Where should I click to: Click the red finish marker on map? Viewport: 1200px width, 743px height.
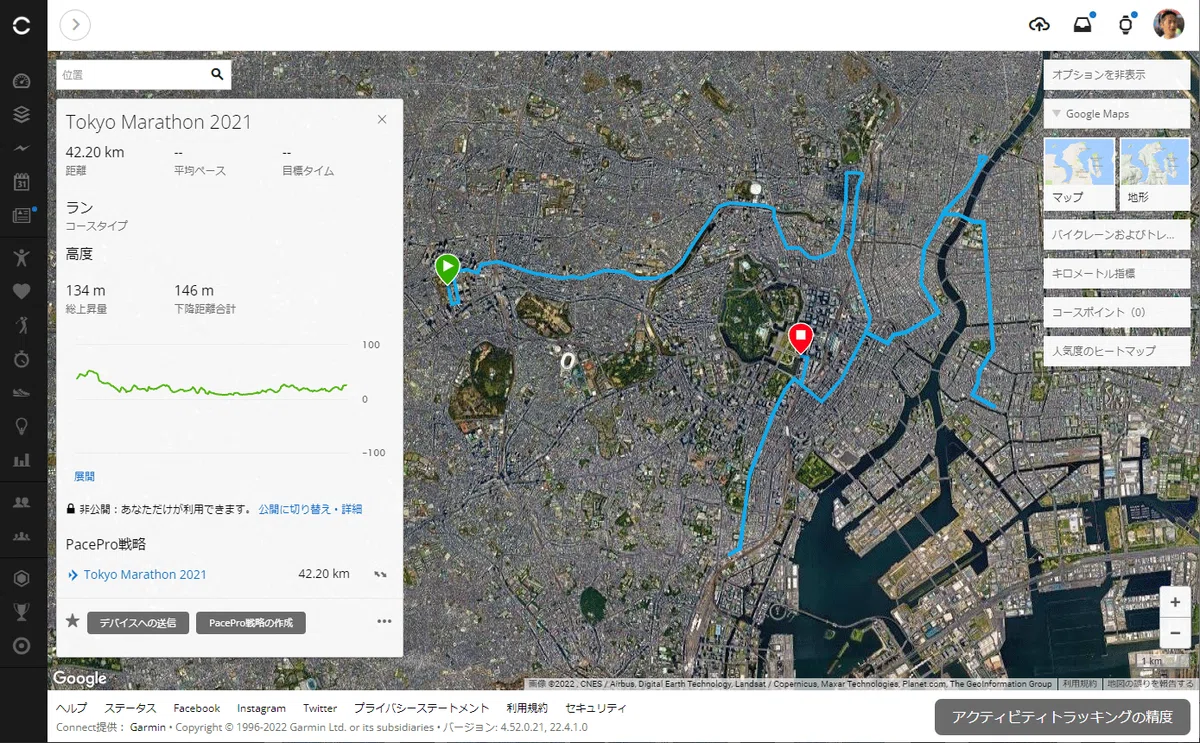click(800, 339)
